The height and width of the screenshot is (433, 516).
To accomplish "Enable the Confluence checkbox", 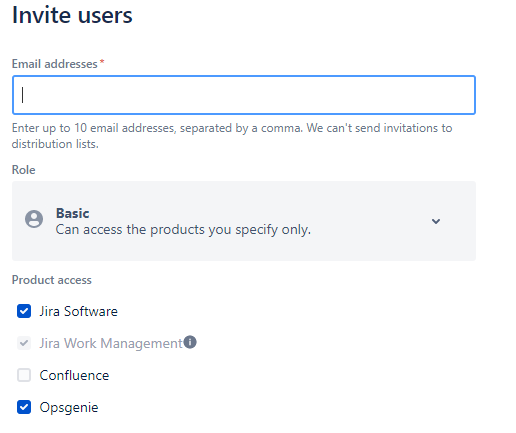I will (x=24, y=375).
